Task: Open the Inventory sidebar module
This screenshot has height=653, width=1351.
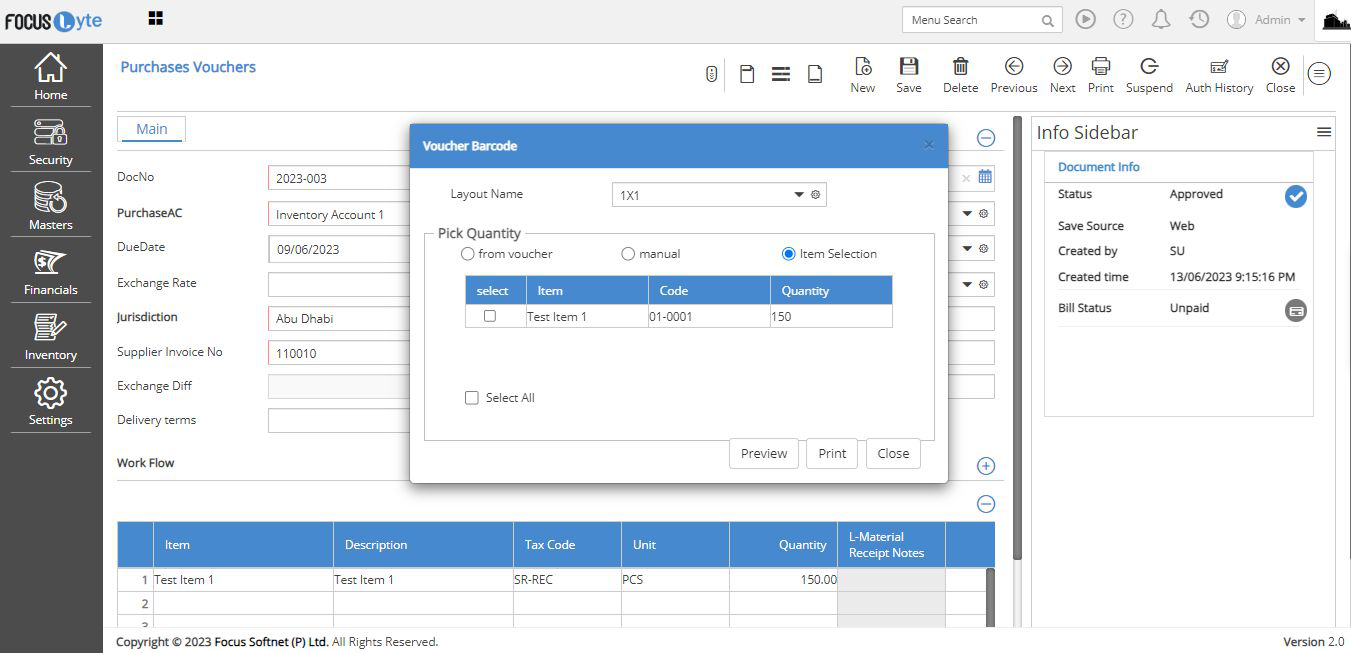Action: pyautogui.click(x=51, y=336)
